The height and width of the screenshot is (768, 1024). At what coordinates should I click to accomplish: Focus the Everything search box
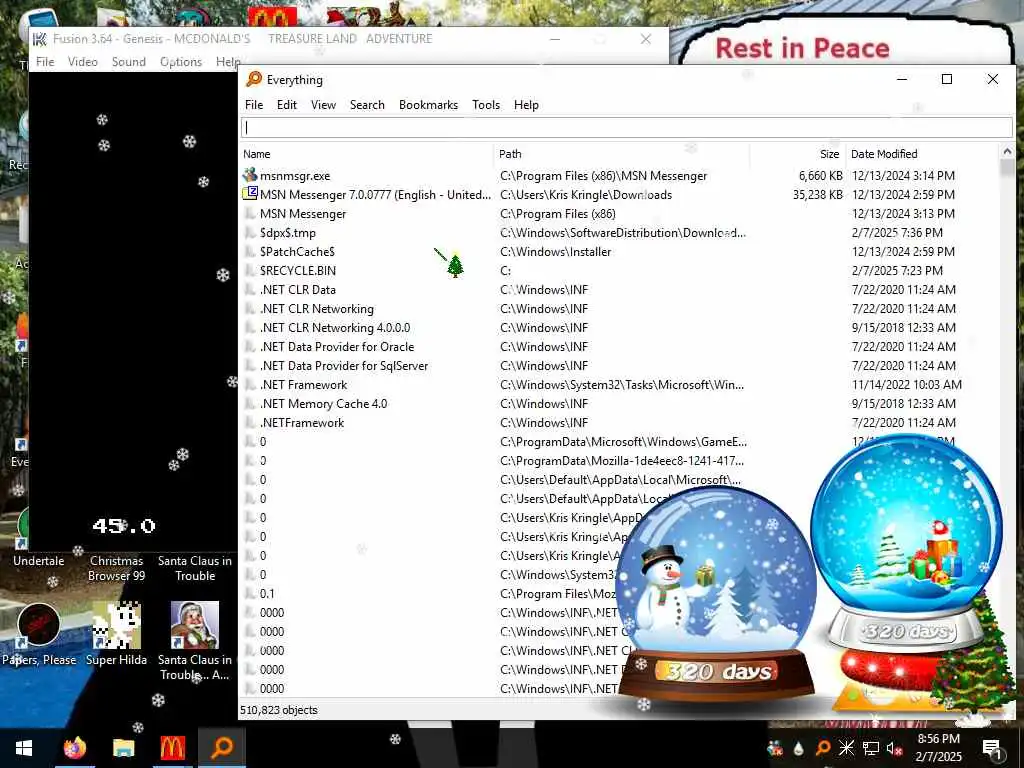point(627,127)
